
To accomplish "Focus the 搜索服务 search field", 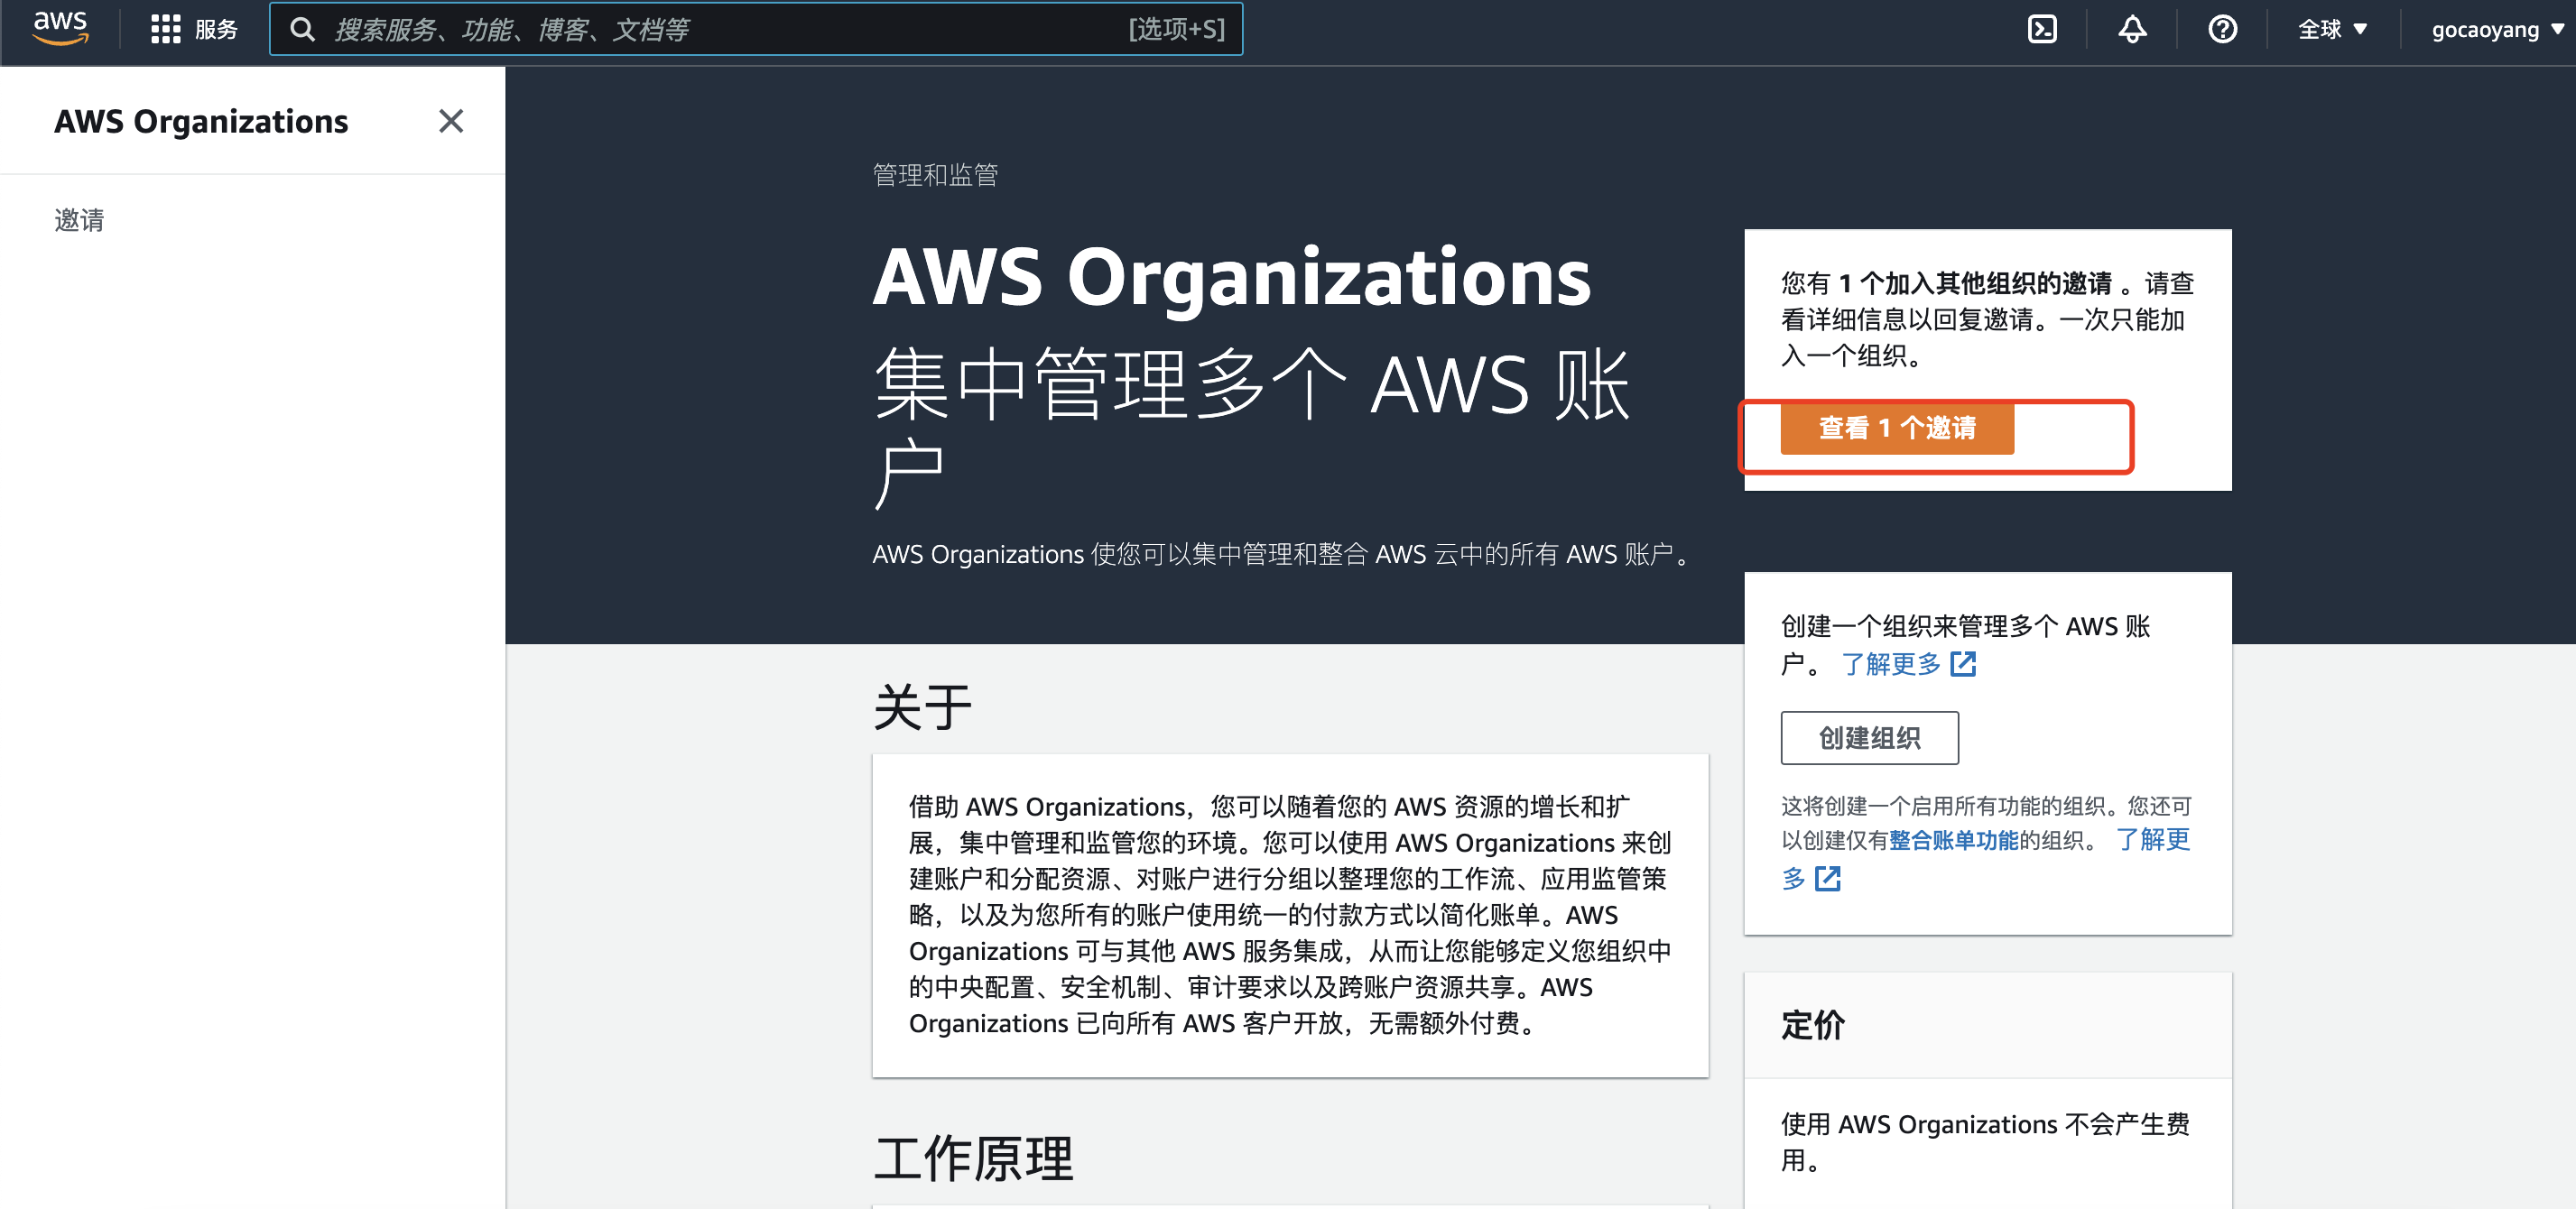I will coord(756,29).
